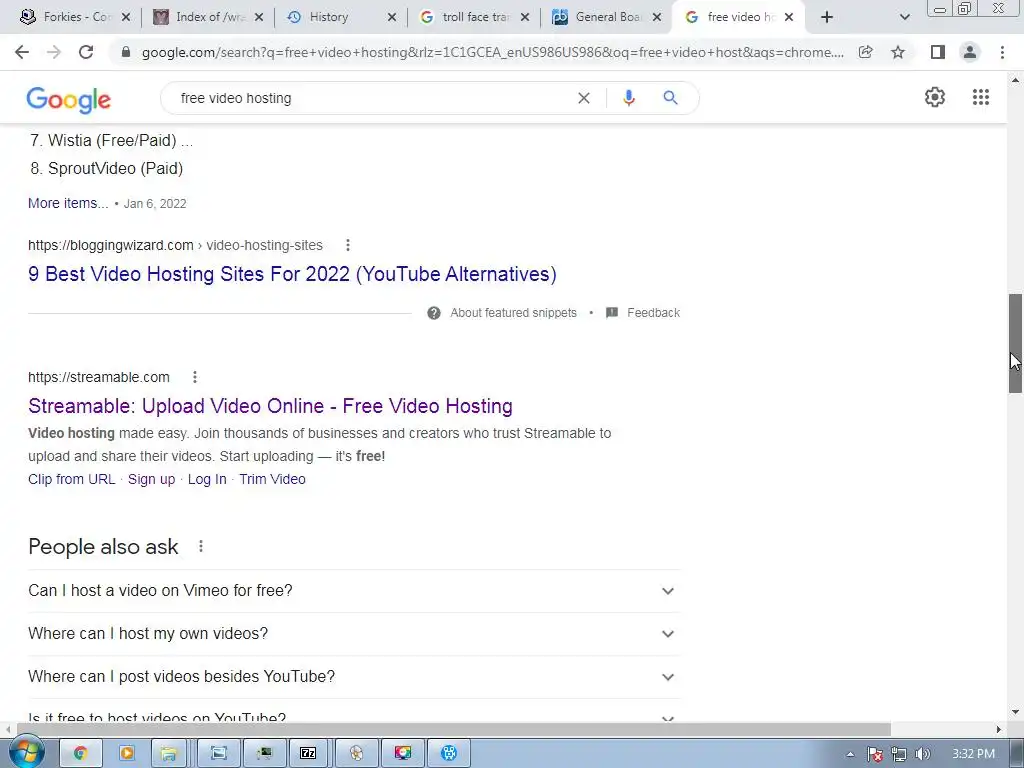The width and height of the screenshot is (1024, 768).
Task: View site information lock icon
Action: coord(127,52)
